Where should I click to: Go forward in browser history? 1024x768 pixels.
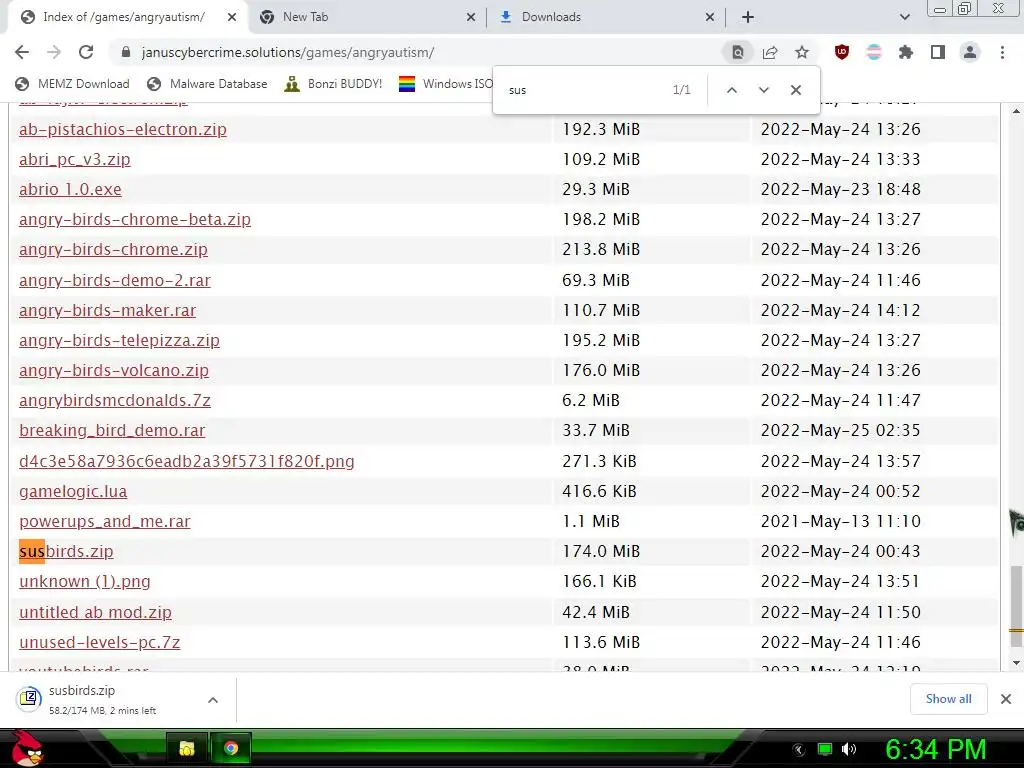(x=54, y=52)
